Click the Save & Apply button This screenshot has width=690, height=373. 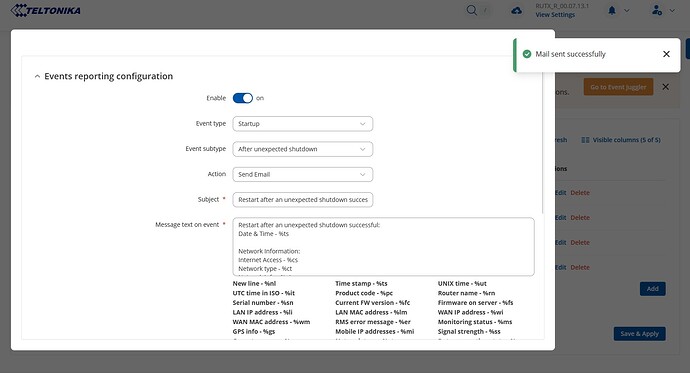click(639, 333)
